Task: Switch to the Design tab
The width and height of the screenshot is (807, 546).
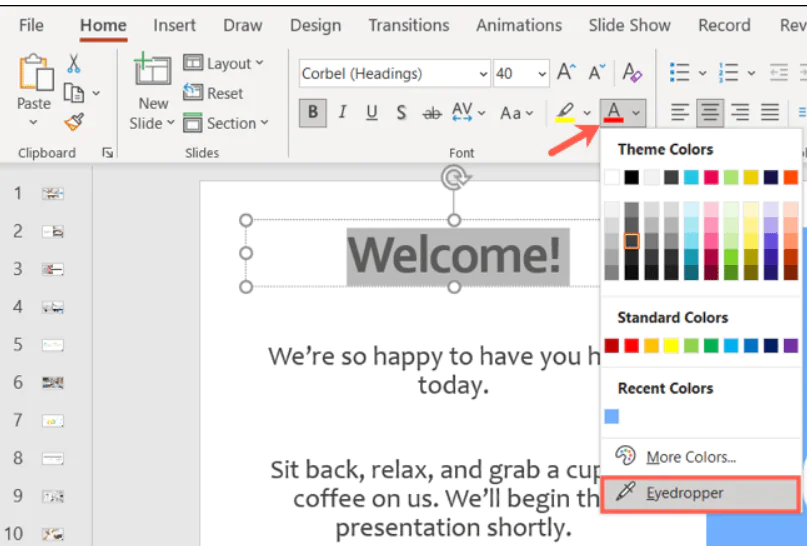Action: [315, 25]
